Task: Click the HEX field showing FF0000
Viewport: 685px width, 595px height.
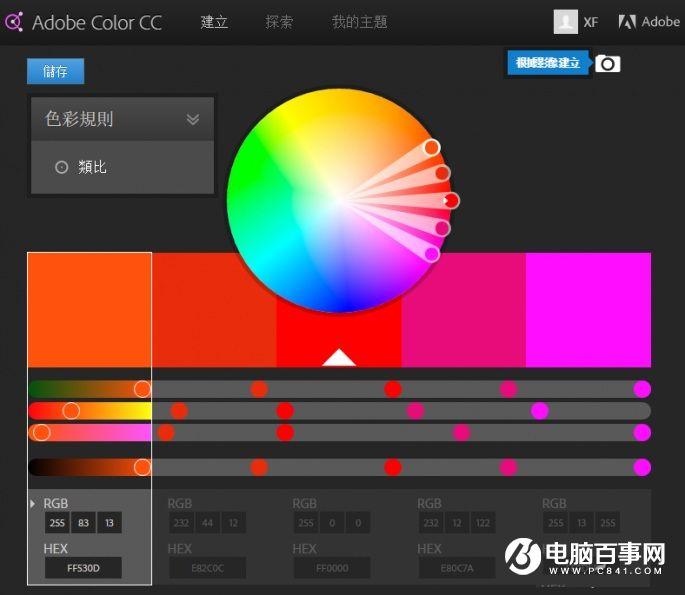Action: click(332, 568)
